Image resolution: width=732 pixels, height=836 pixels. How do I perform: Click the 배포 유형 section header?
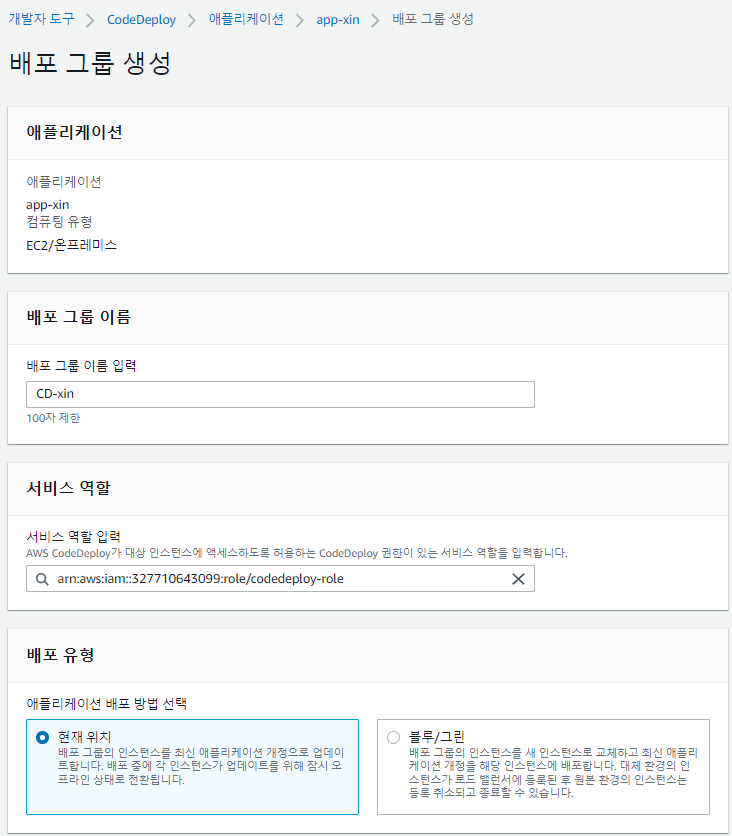point(60,655)
